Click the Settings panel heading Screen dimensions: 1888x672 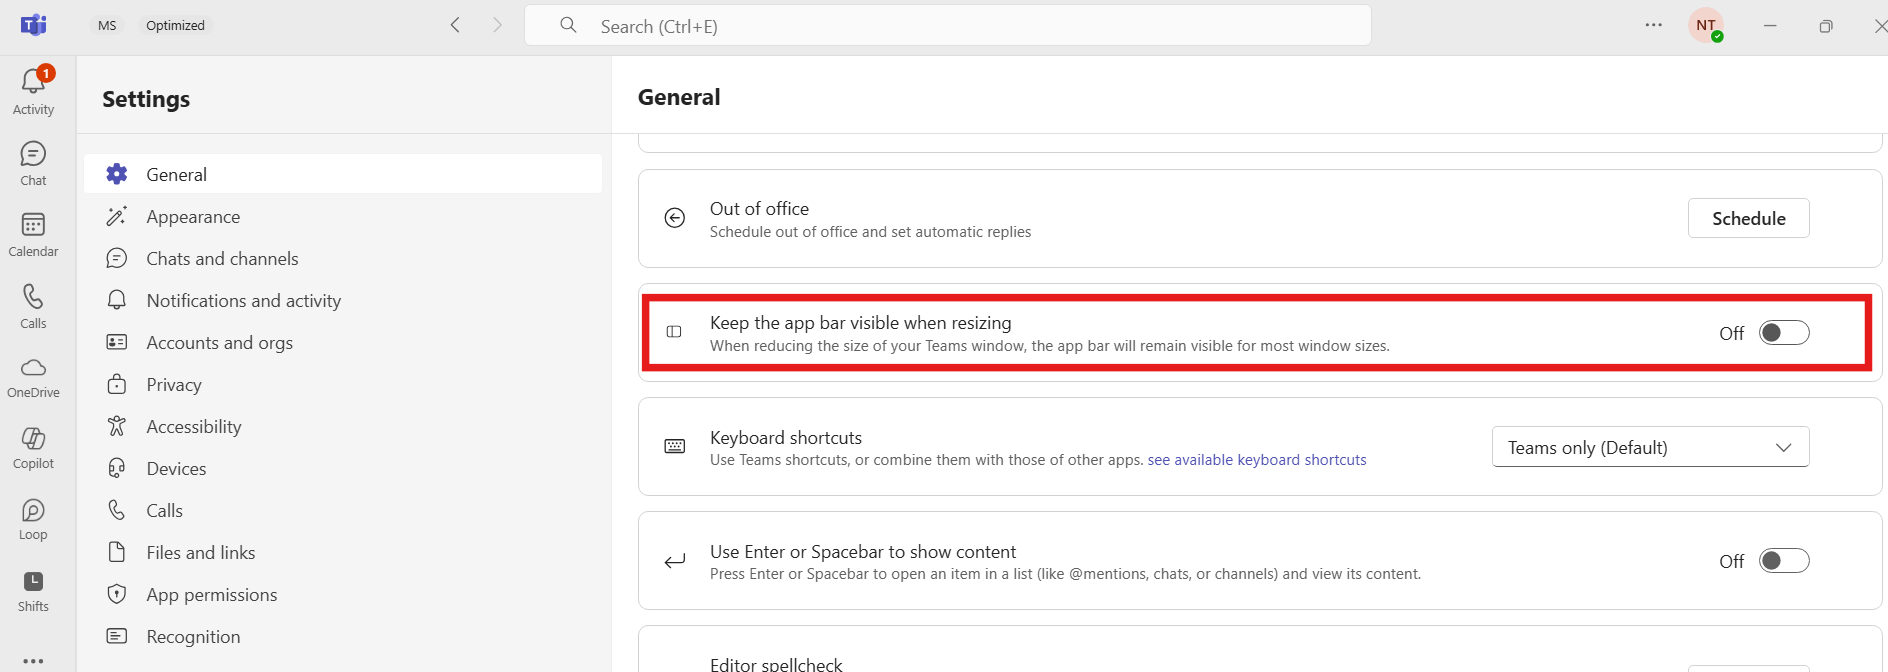146,99
